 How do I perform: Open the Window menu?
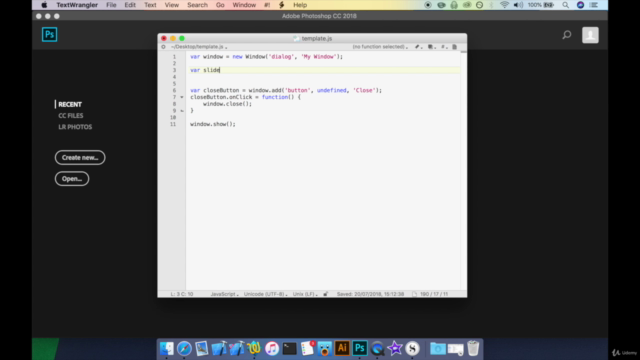pos(244,5)
